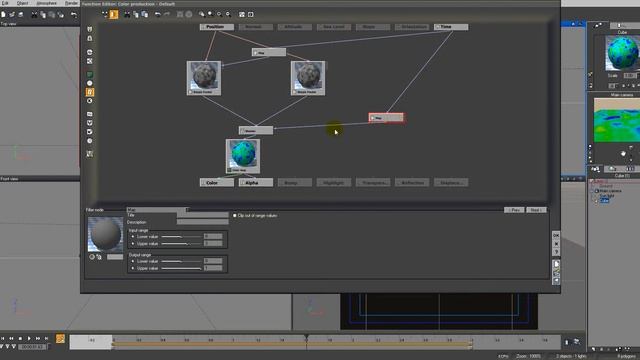640x360 pixels.
Task: Expand the Layer 1 tree in World Browser
Action: 591,181
